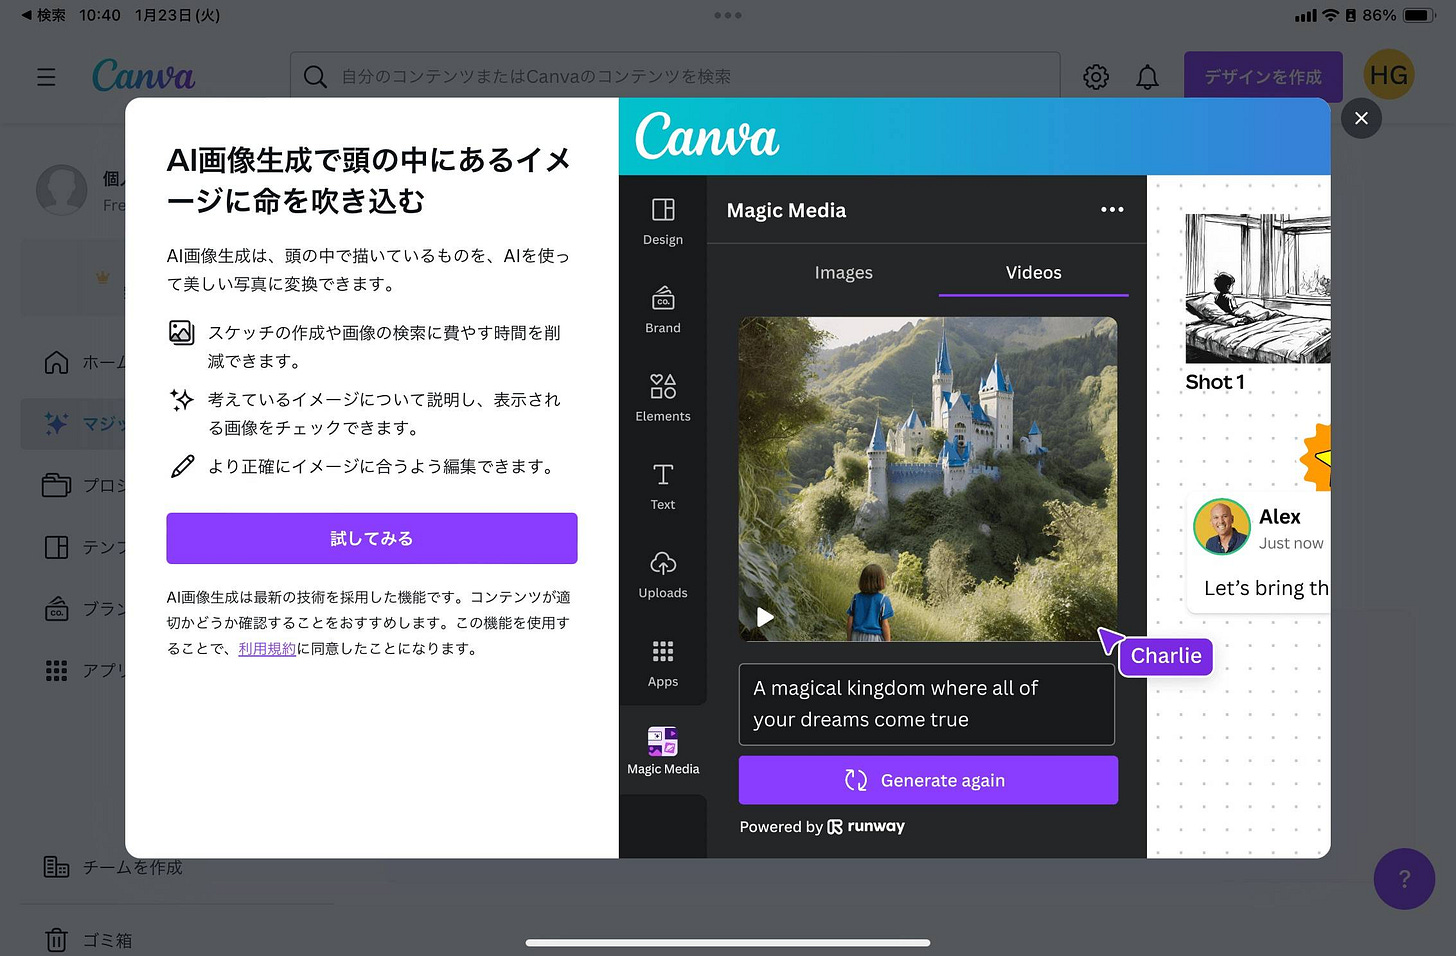Click the AI画像生成 dialog heading
This screenshot has height=956, width=1456.
click(x=369, y=180)
